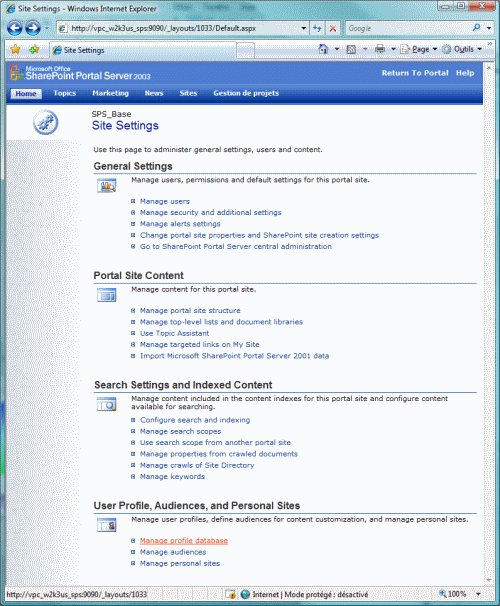Go to the Topics navigation tab
The image size is (500, 606).
pos(65,93)
